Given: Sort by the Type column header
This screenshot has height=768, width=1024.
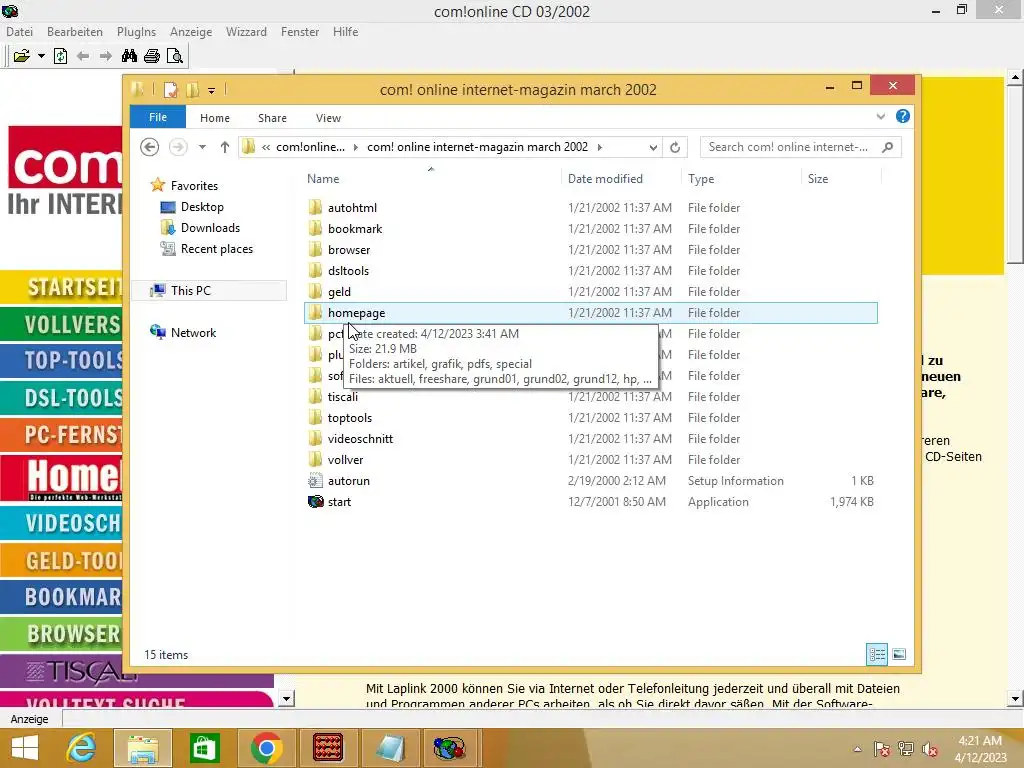Looking at the screenshot, I should 701,179.
